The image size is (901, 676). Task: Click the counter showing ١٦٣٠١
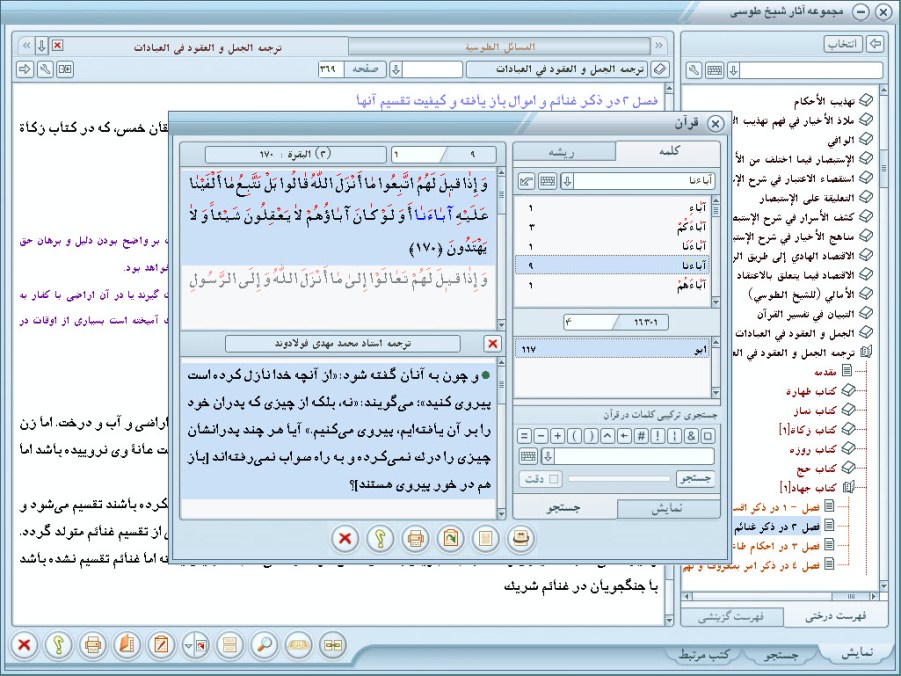tap(645, 322)
